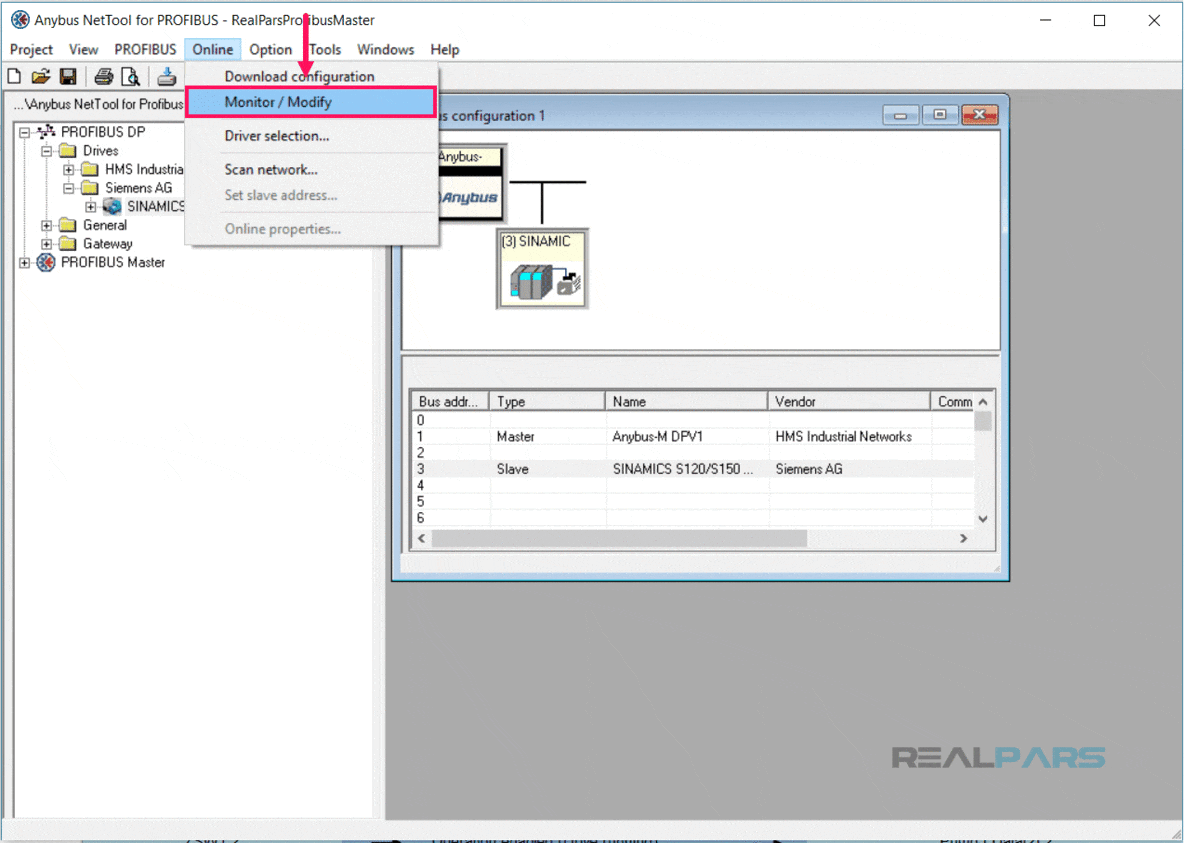Click the table scroll right arrow

pyautogui.click(x=964, y=538)
